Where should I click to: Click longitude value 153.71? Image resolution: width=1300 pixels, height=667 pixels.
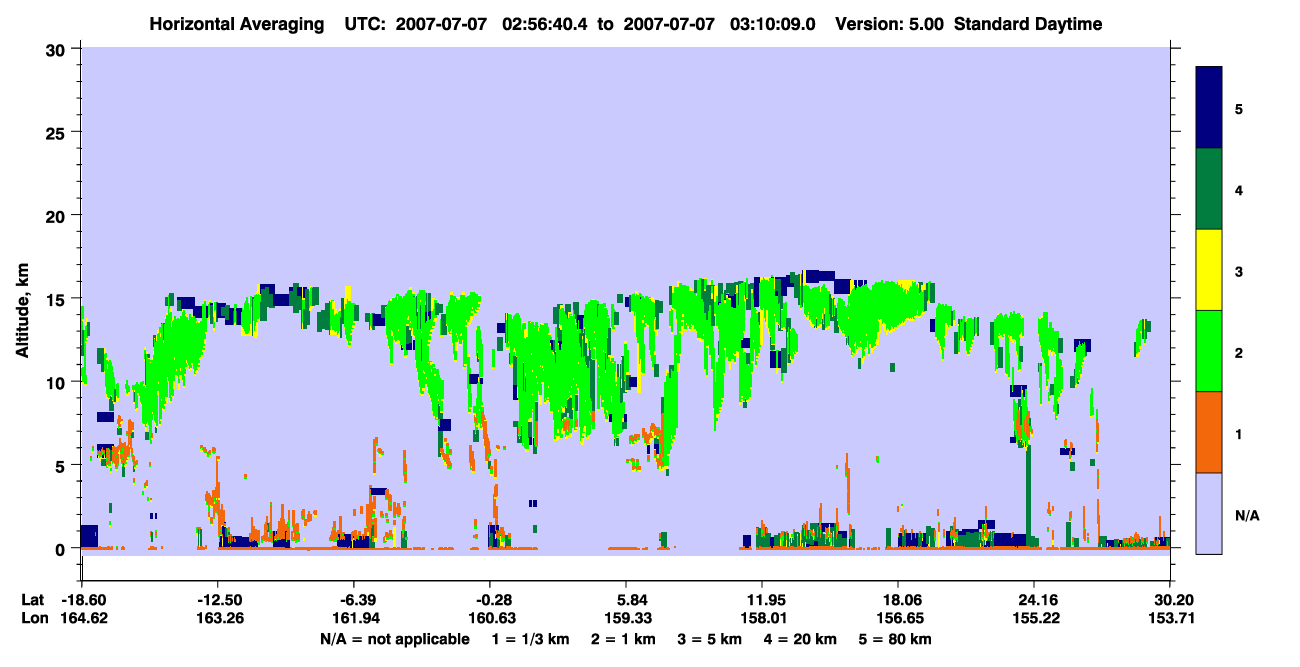1170,618
